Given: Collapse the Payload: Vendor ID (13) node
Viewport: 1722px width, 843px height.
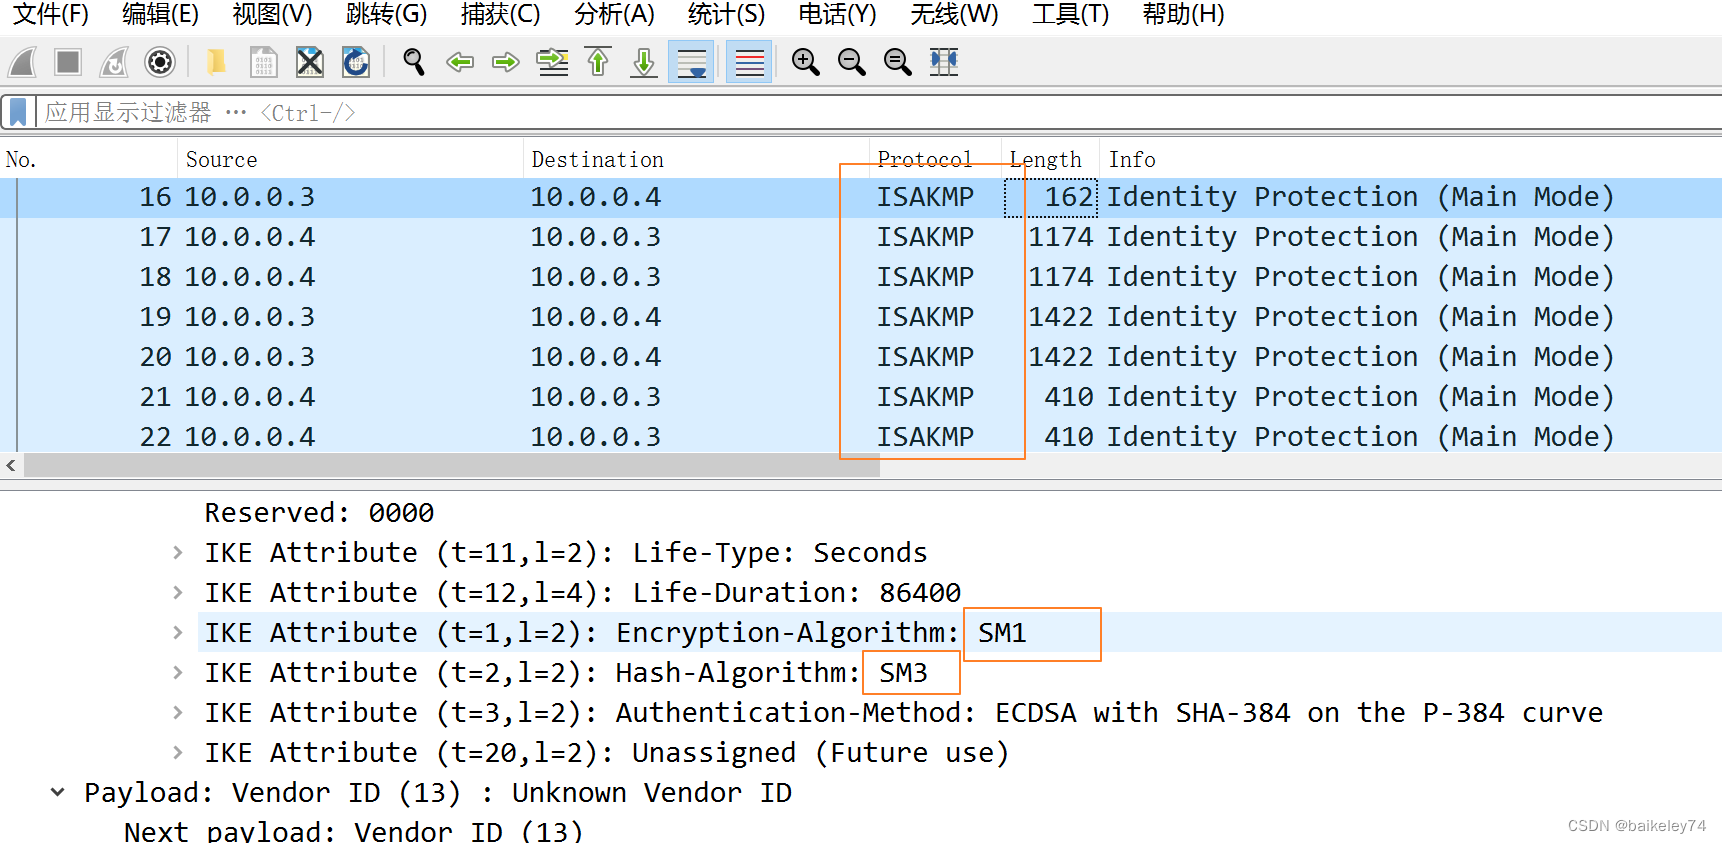Looking at the screenshot, I should pyautogui.click(x=57, y=792).
